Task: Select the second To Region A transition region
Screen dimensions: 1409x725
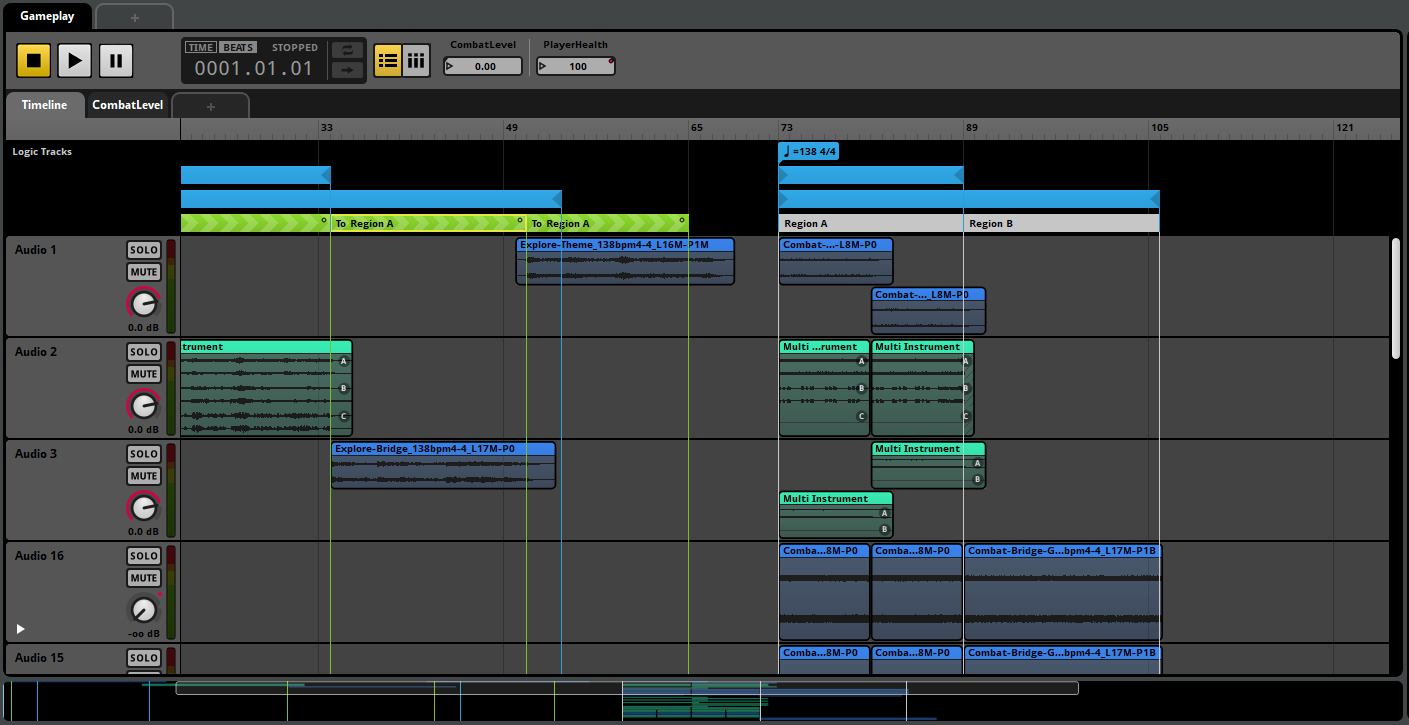Action: click(x=607, y=223)
